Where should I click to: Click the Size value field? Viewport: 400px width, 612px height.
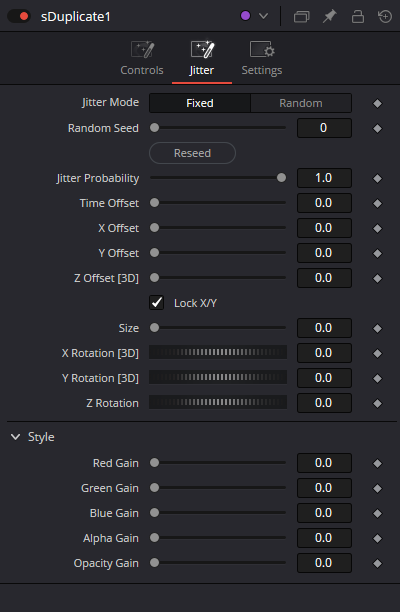pos(324,328)
